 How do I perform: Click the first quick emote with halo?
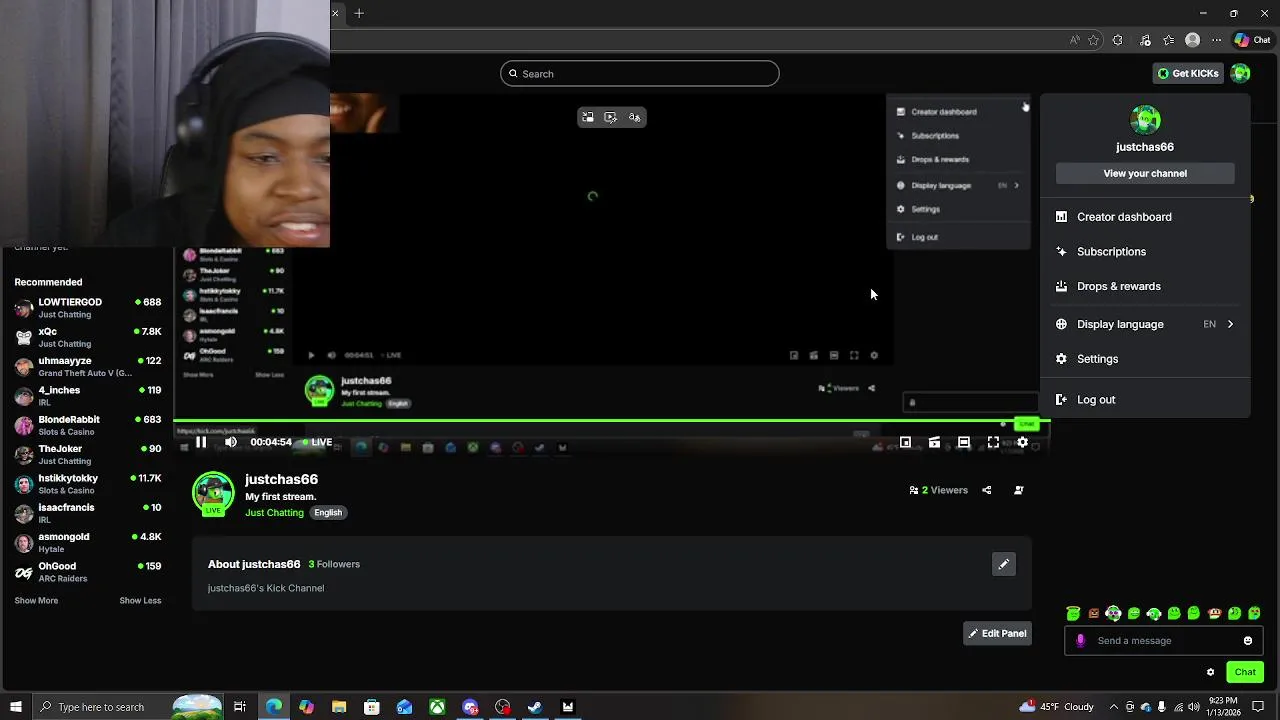1073,613
